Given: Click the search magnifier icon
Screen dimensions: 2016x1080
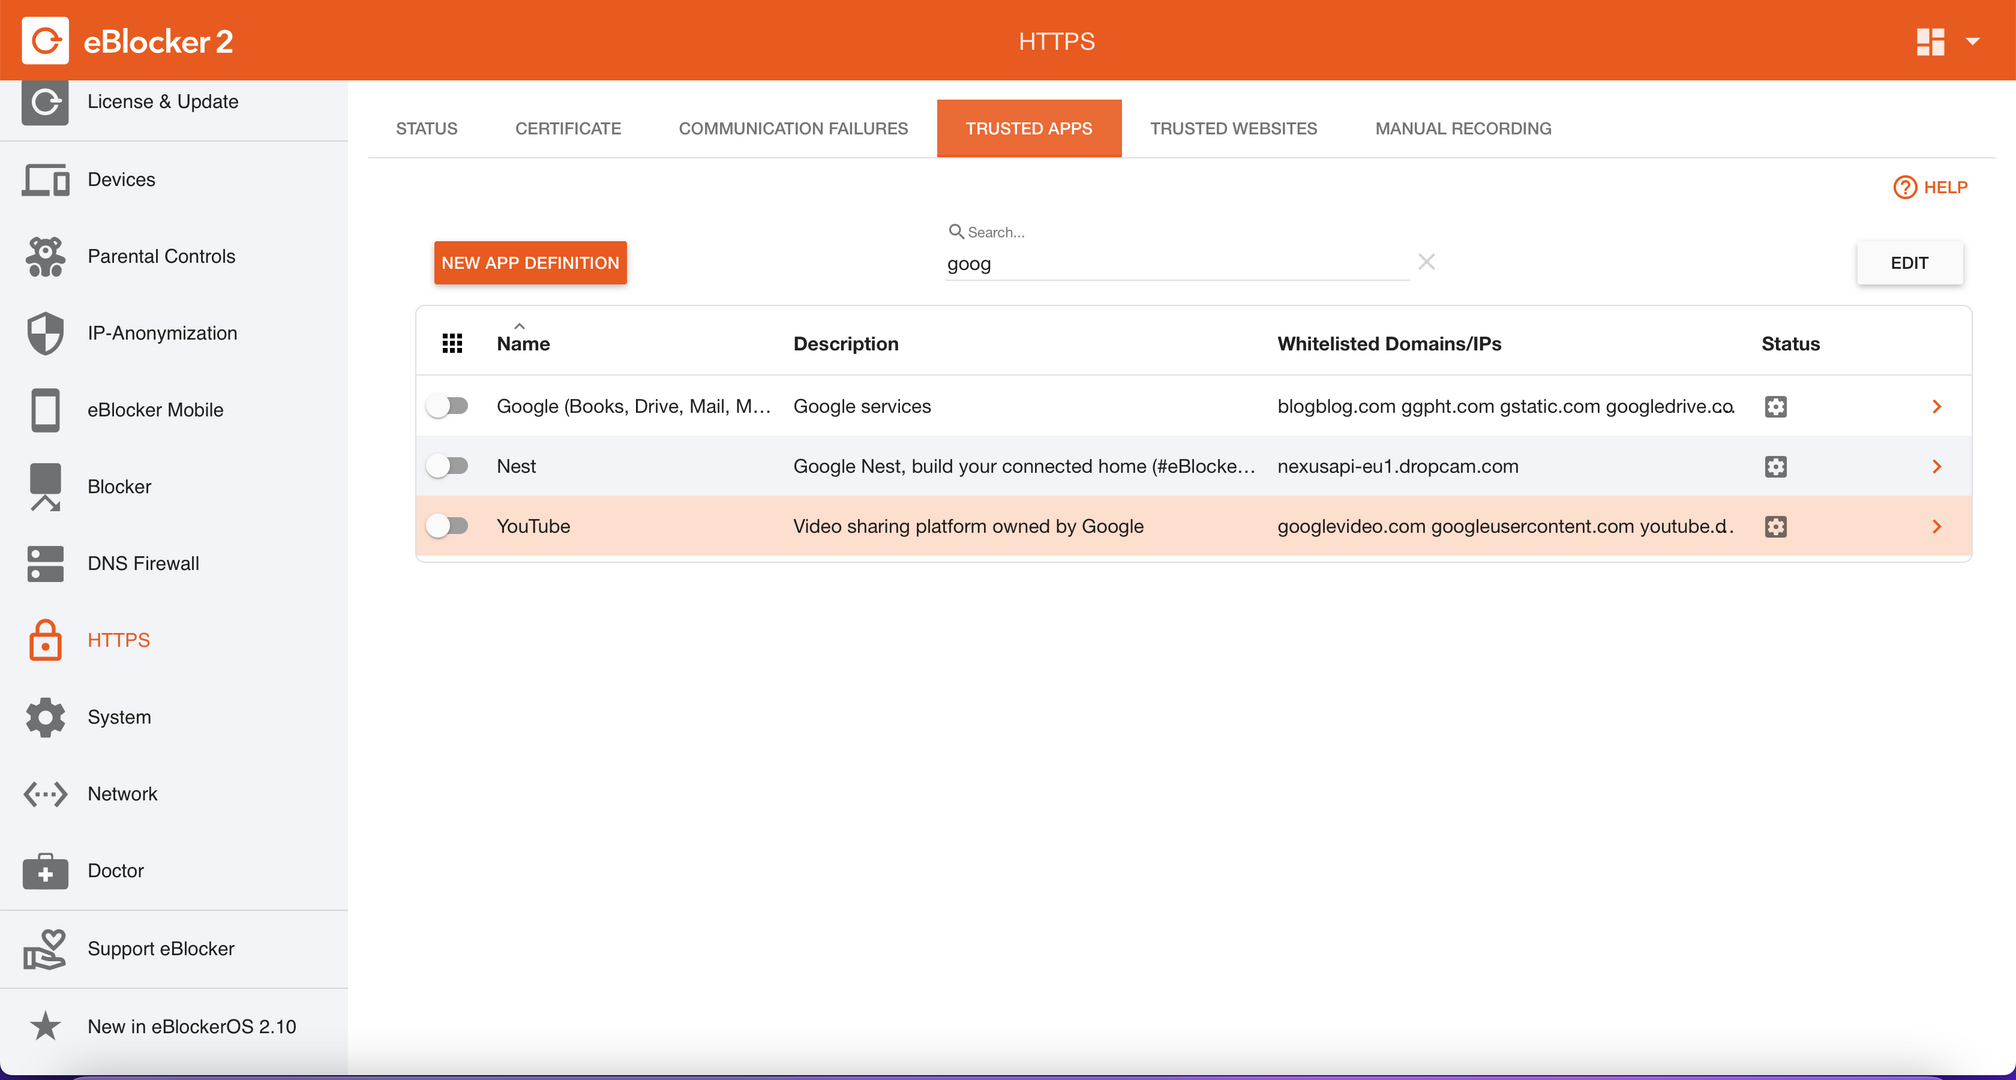Looking at the screenshot, I should (x=956, y=232).
